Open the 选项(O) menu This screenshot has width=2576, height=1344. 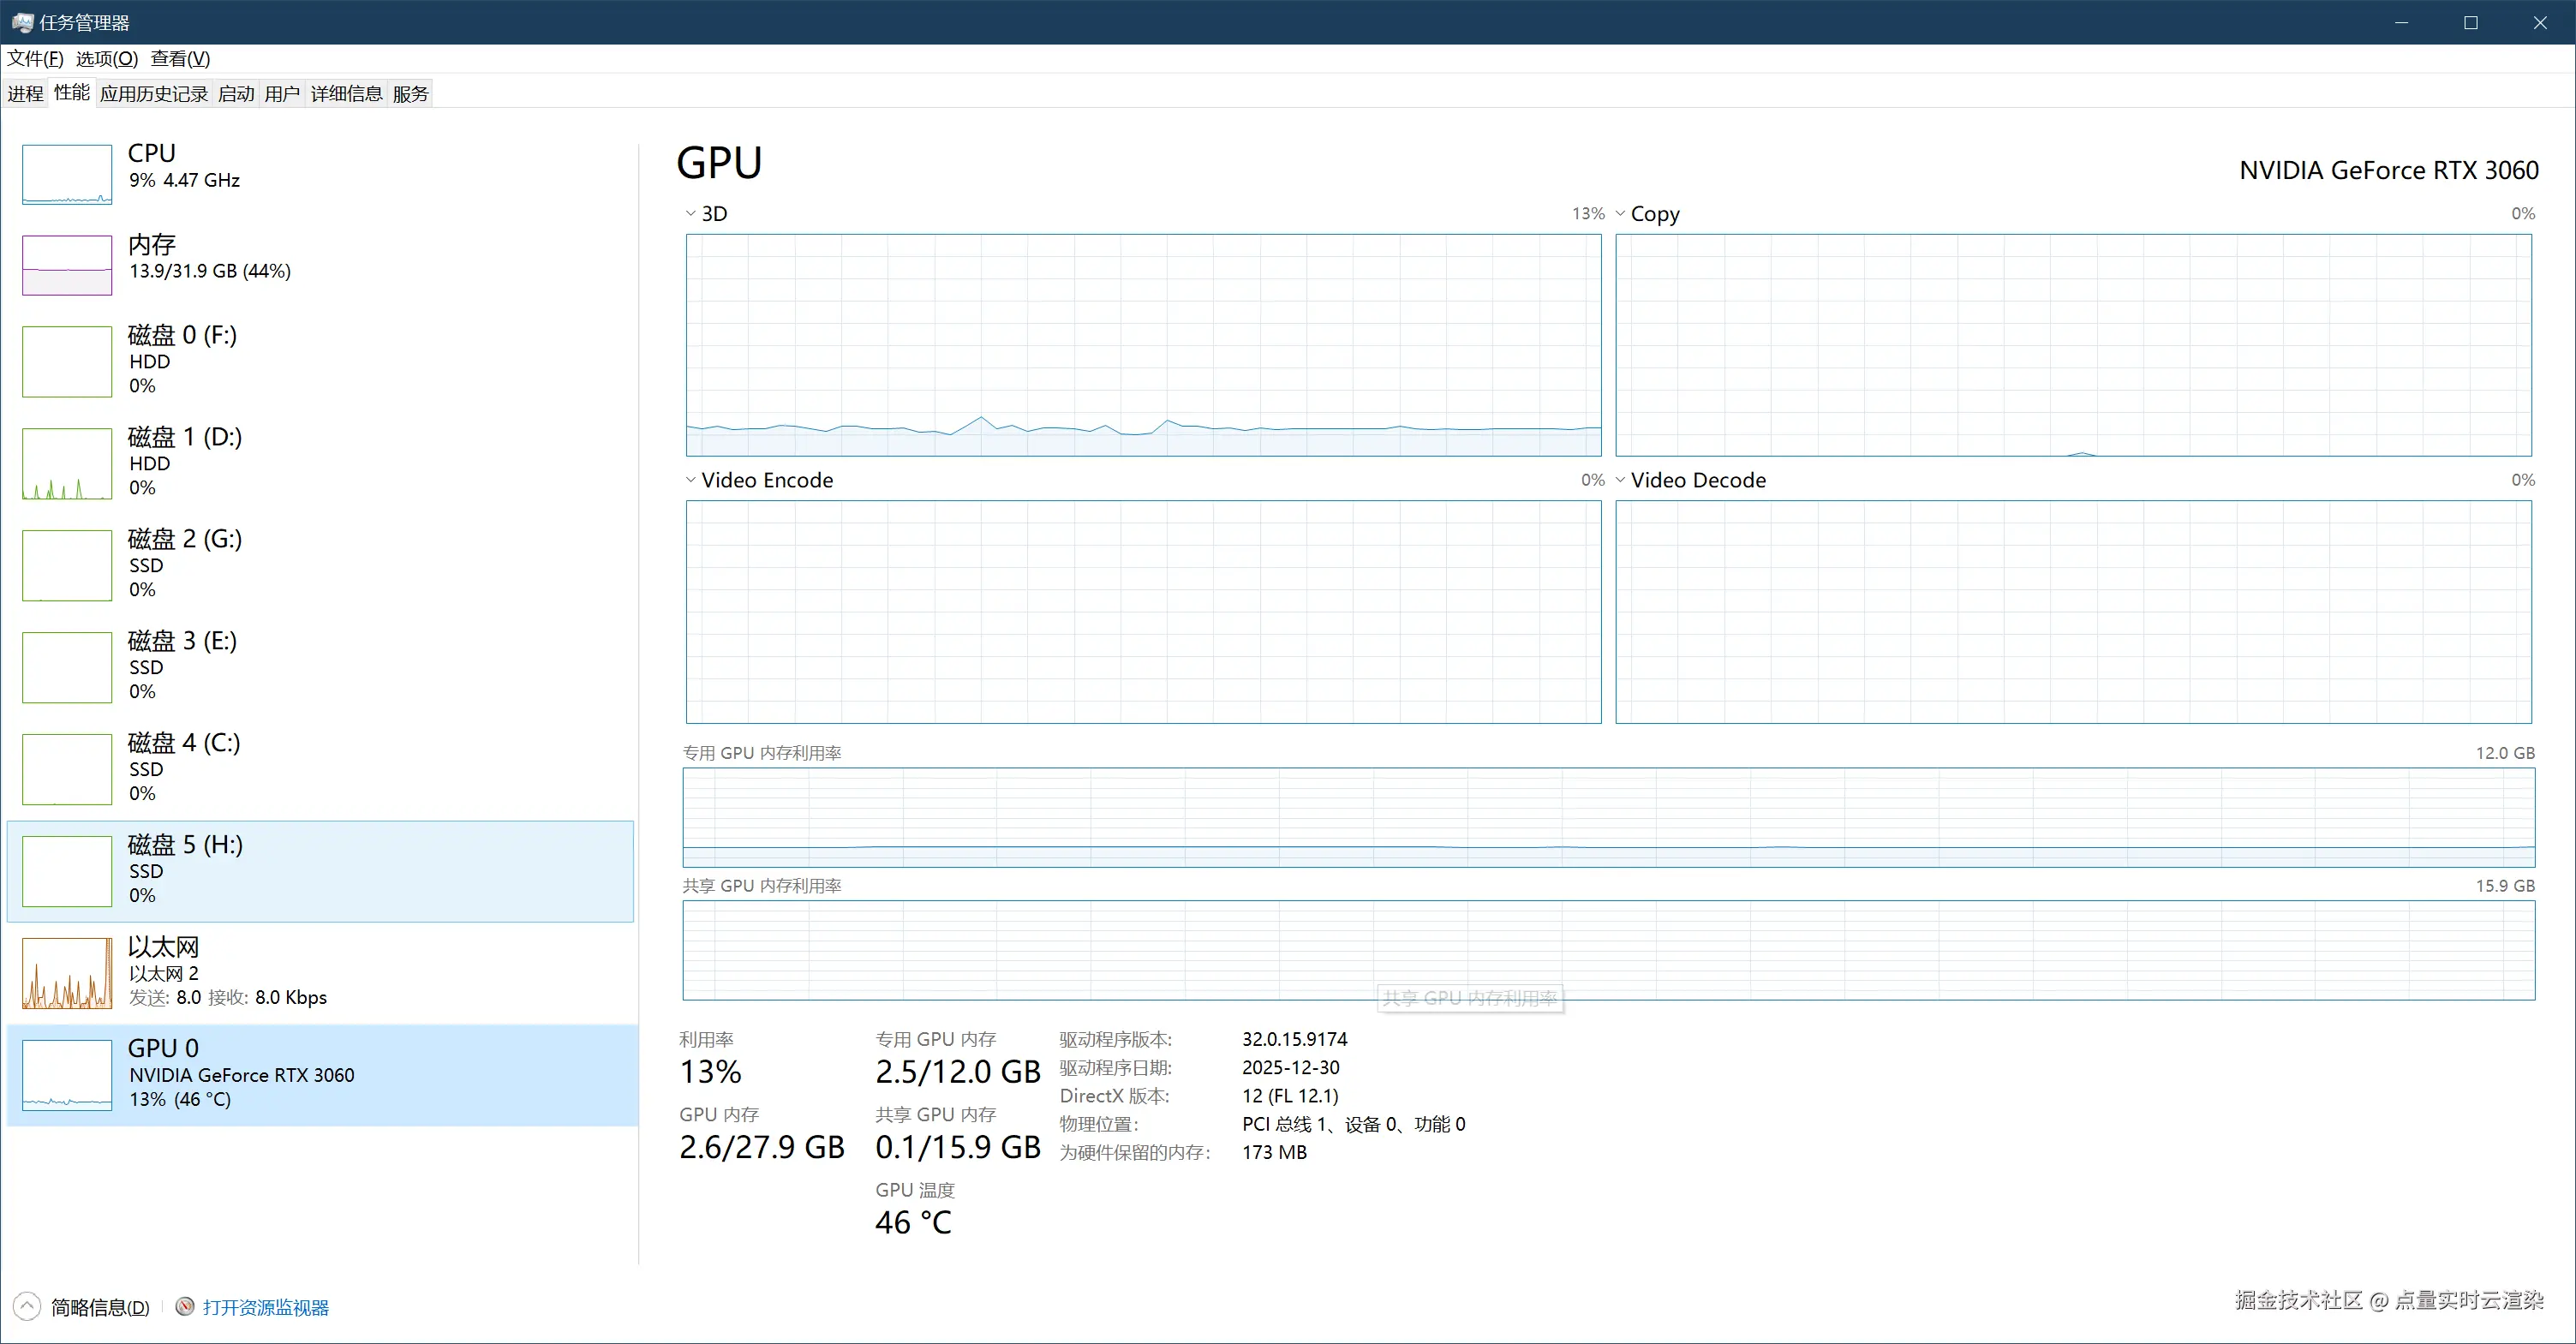(x=107, y=58)
